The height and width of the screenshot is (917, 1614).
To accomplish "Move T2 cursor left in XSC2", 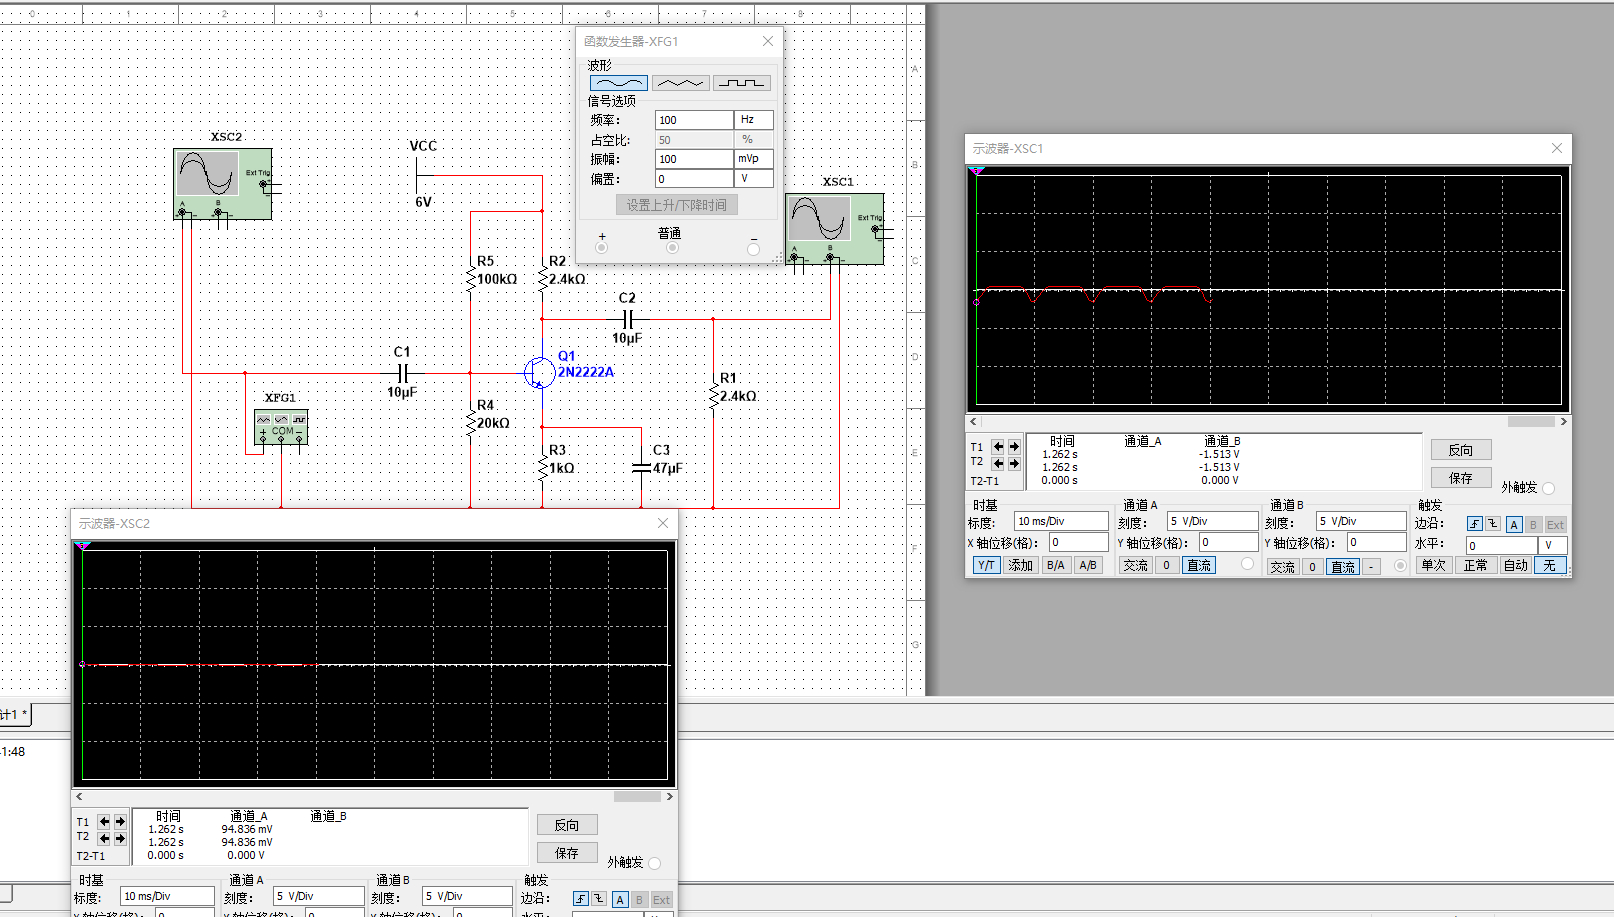I will click(x=104, y=838).
